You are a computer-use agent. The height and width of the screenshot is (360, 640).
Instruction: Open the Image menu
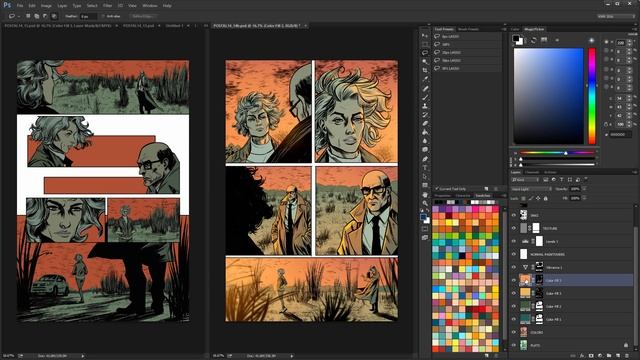46,6
